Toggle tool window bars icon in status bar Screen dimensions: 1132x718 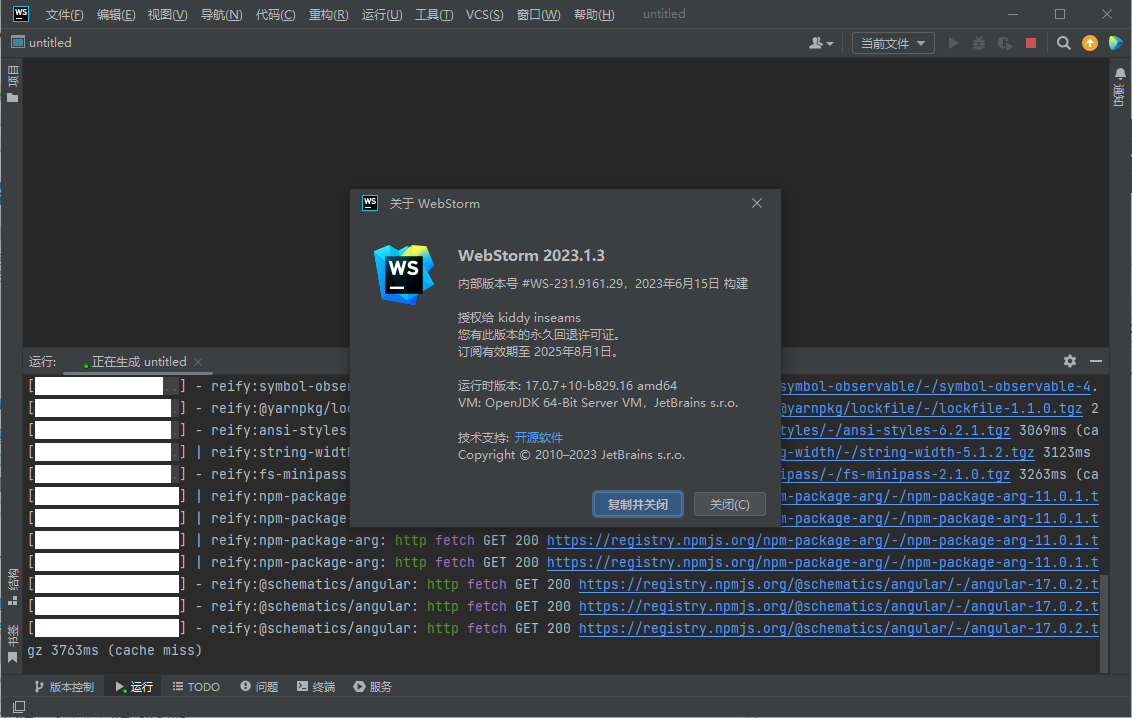19,706
